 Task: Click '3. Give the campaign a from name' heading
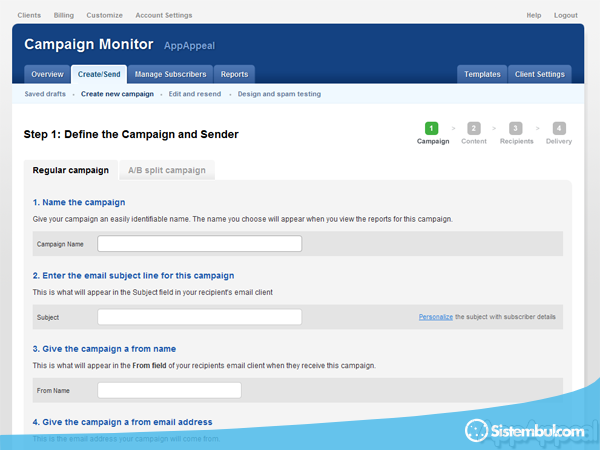(x=104, y=349)
